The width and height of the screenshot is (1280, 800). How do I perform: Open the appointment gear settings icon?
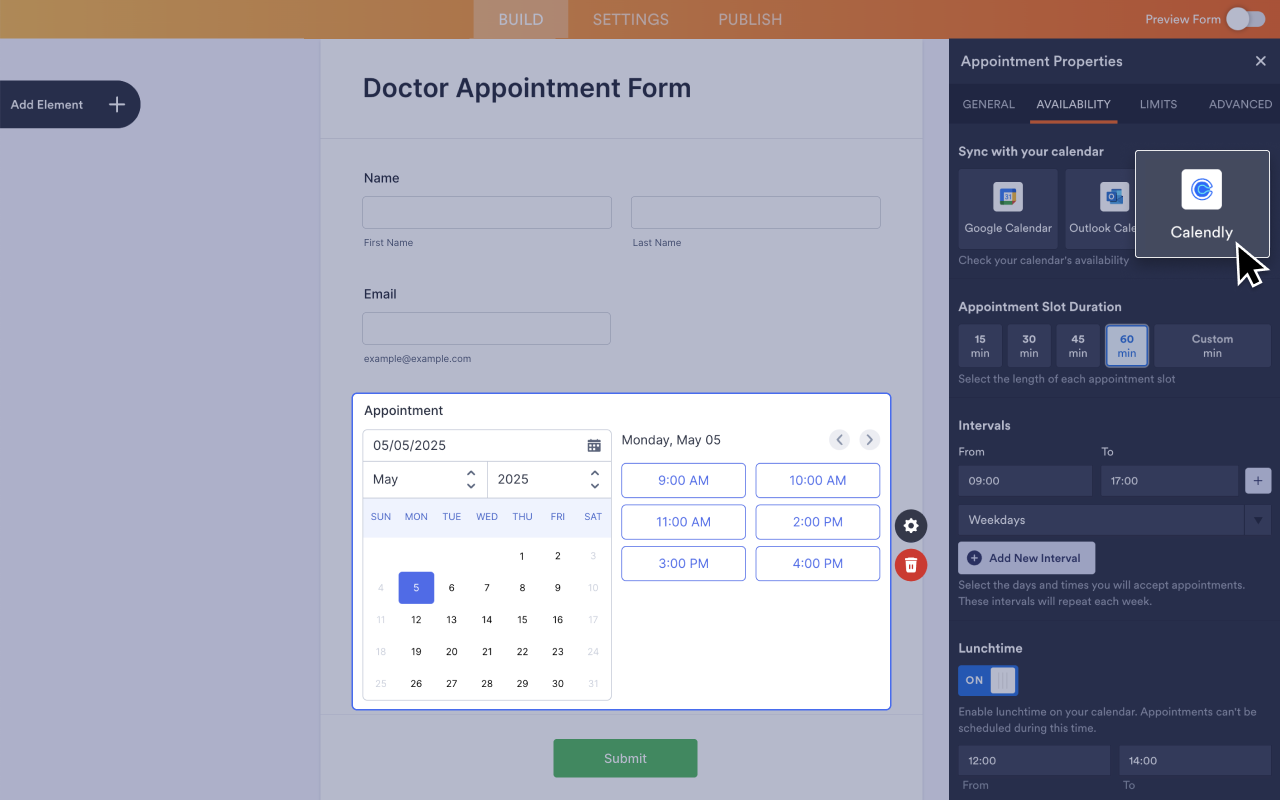pyautogui.click(x=910, y=526)
